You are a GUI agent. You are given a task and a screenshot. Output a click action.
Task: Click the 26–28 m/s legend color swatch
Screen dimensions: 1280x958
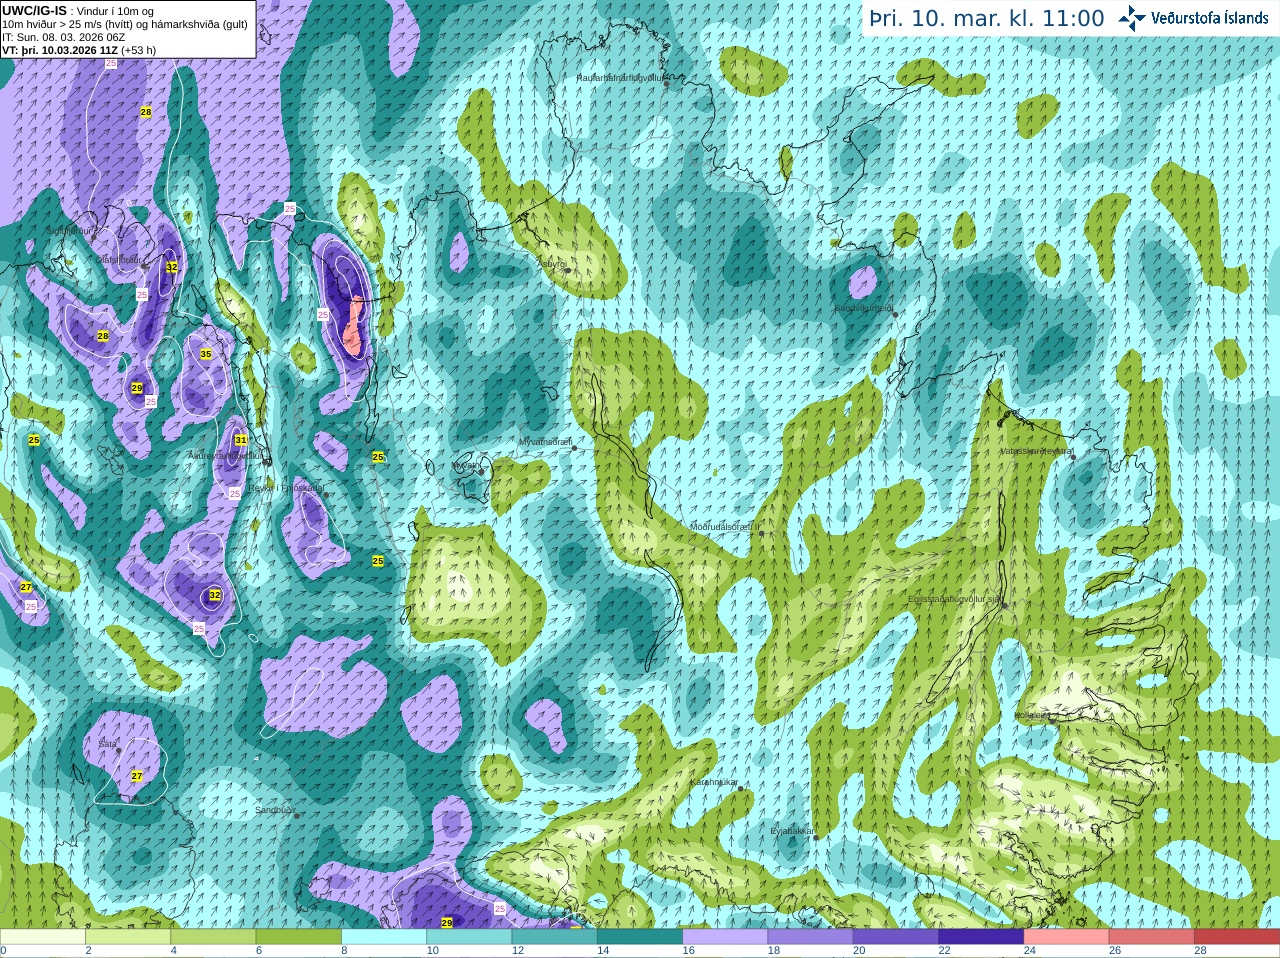(1151, 937)
